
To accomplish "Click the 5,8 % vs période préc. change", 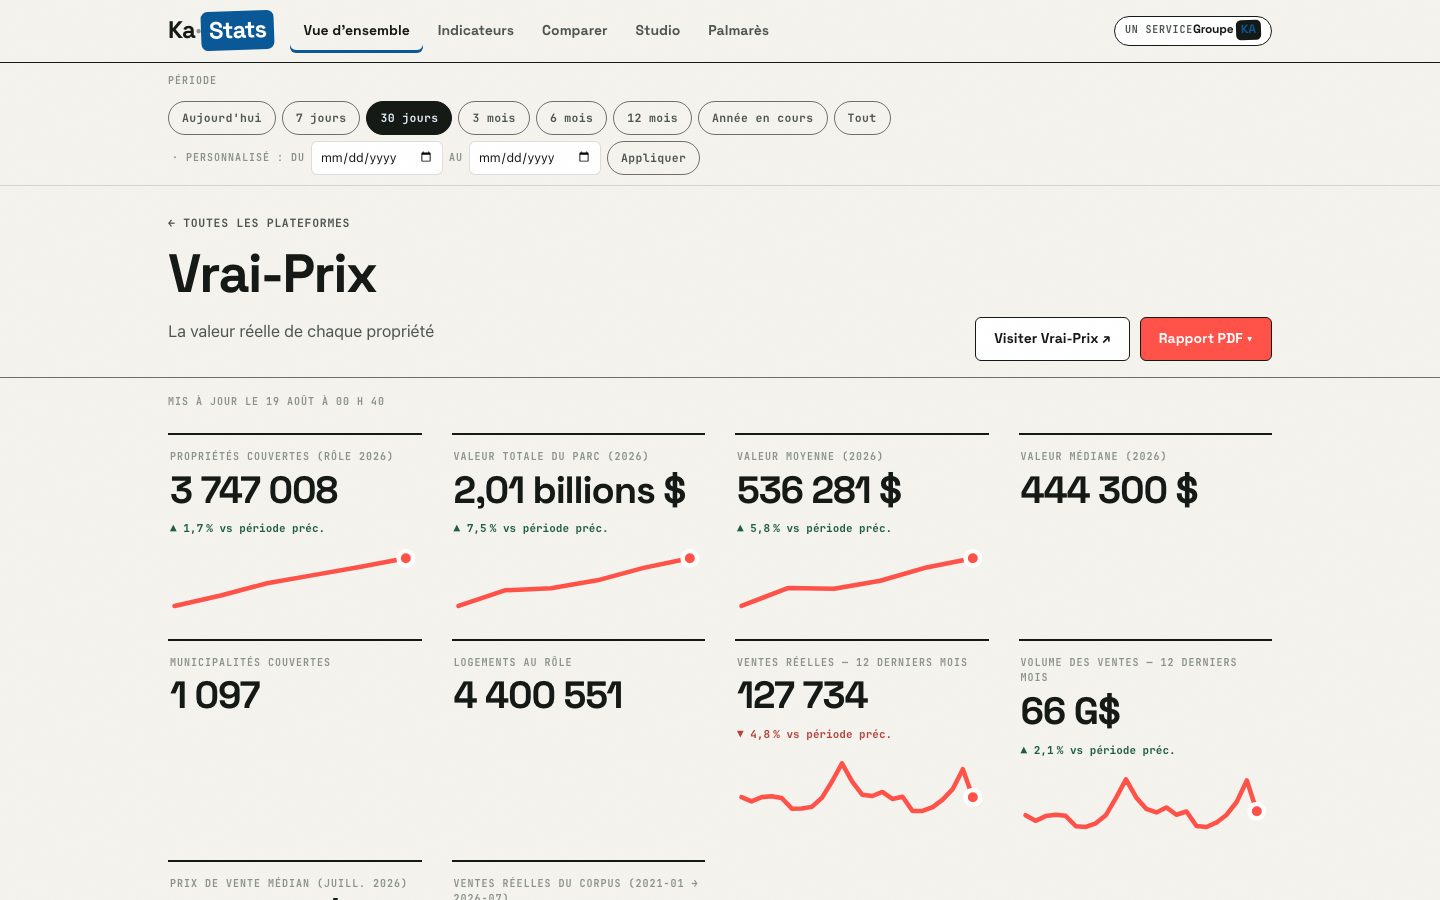I will tap(814, 528).
